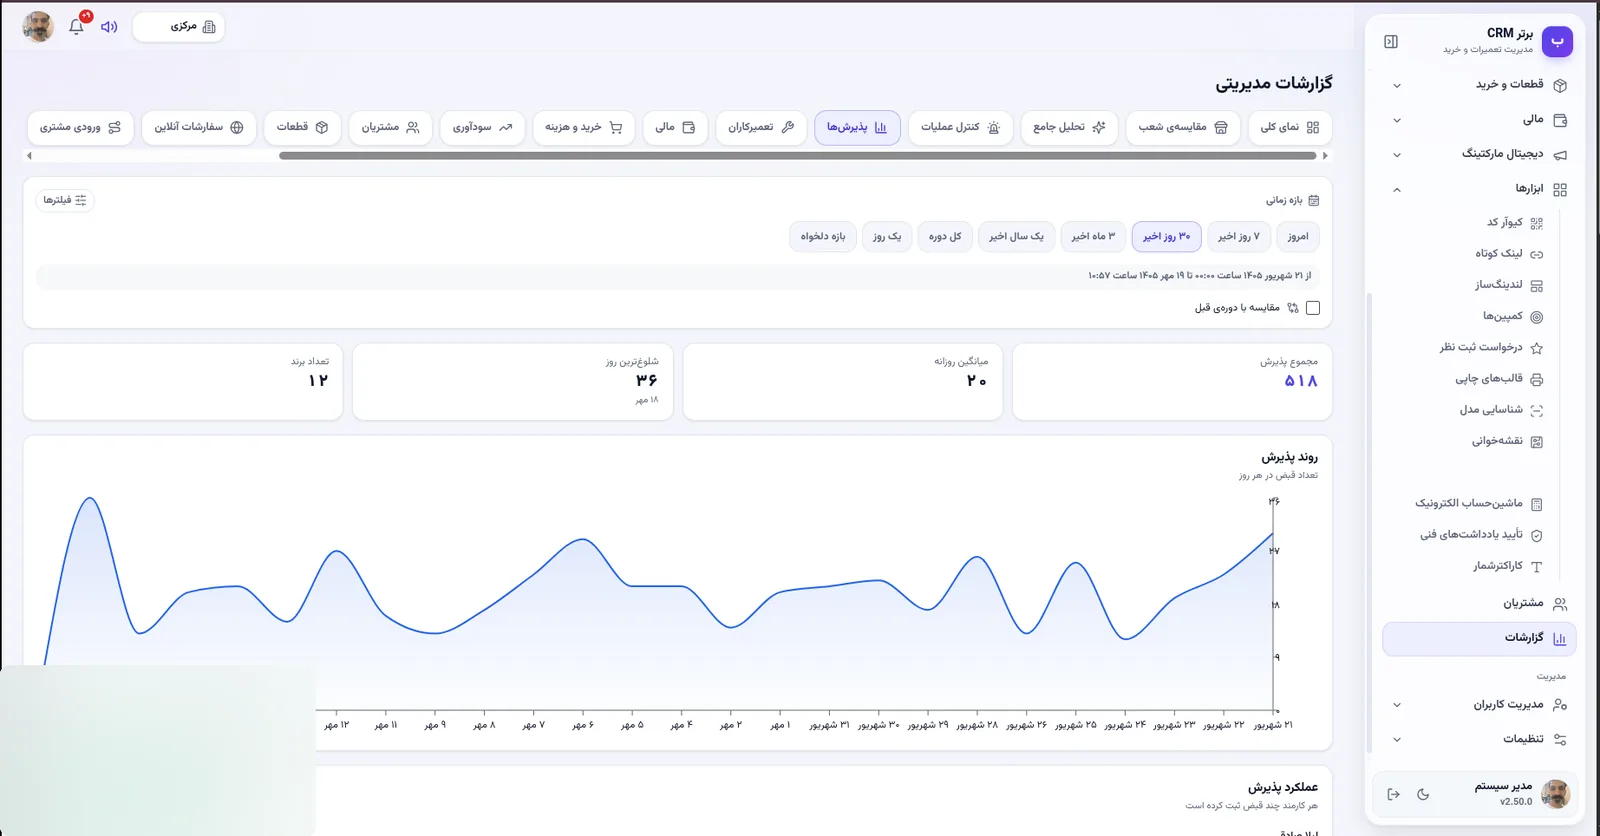
Task: Switch to the سودآوری report tab
Action: click(482, 128)
